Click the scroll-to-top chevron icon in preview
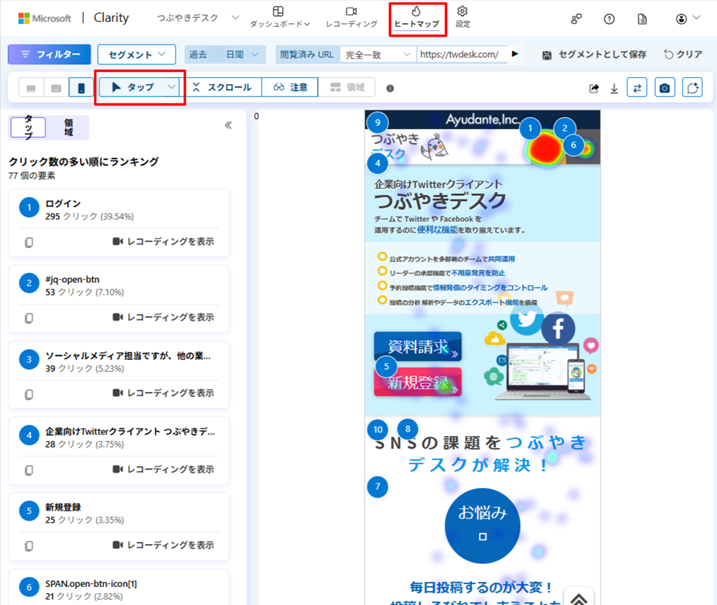The width and height of the screenshot is (717, 605). [x=579, y=598]
